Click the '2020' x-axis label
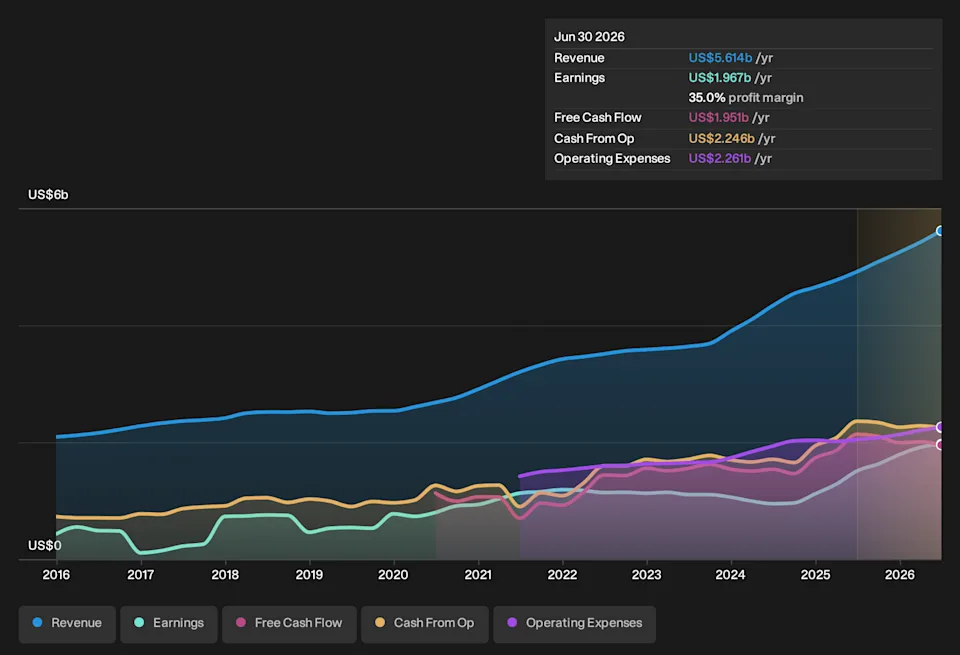This screenshot has height=655, width=960. tap(393, 575)
